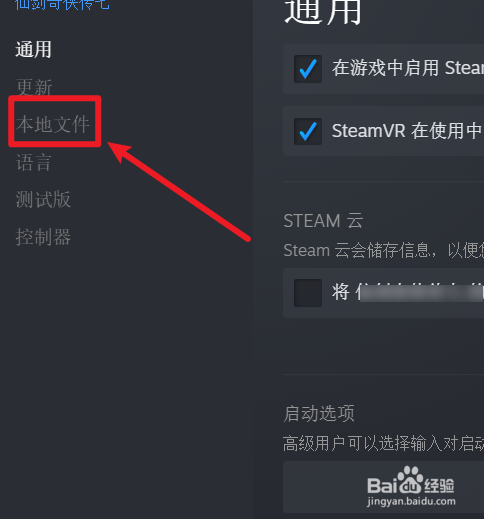Click the blurred Steam Cloud option row
Screen dimensions: 484x519
click(x=383, y=293)
